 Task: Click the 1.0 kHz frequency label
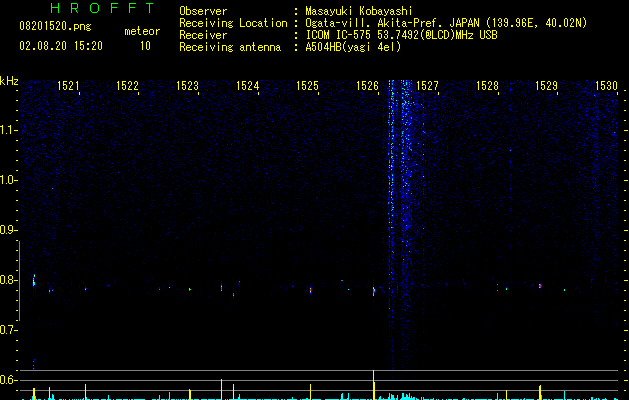click(x=9, y=180)
